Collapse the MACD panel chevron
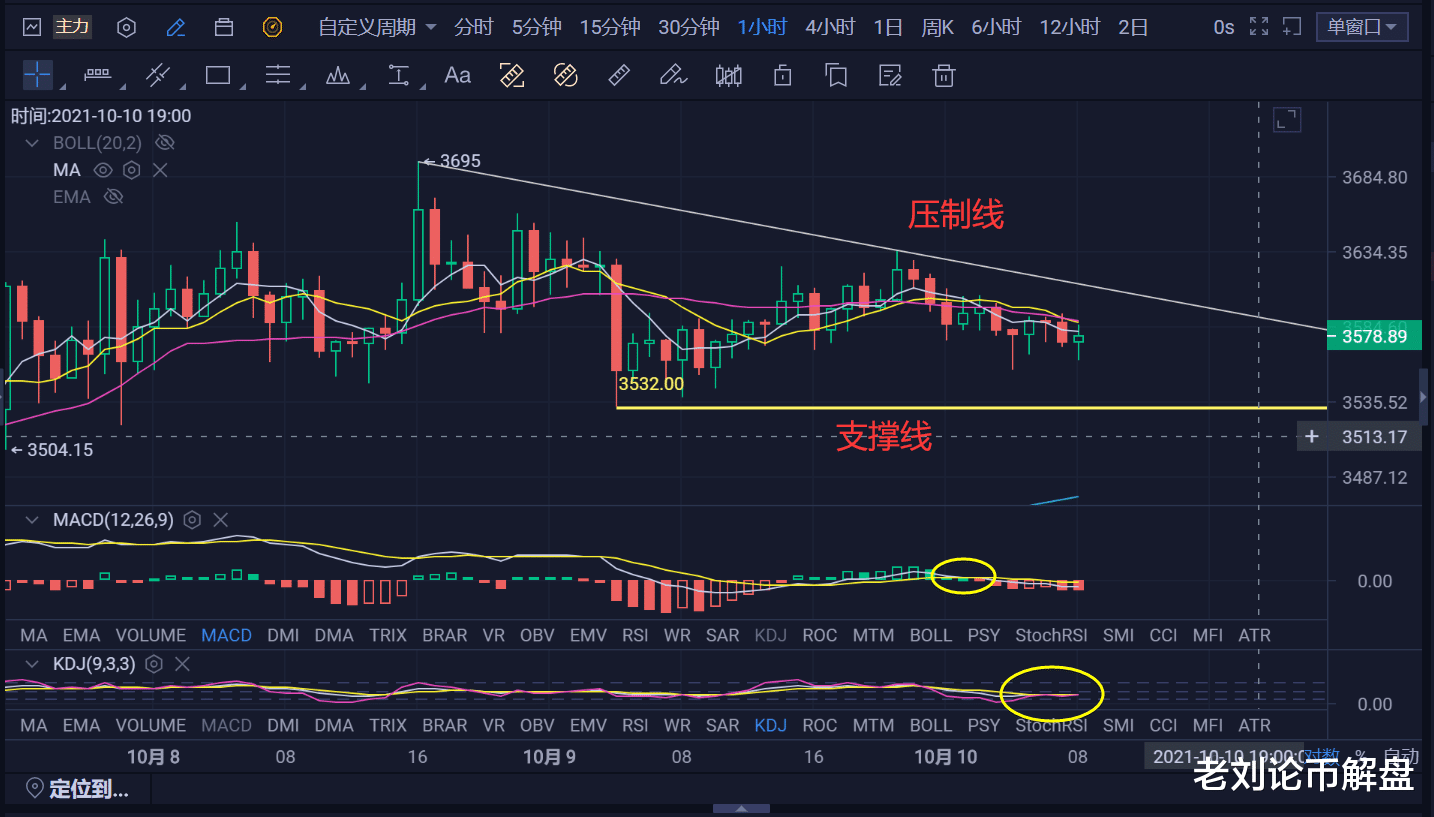 click(x=34, y=520)
